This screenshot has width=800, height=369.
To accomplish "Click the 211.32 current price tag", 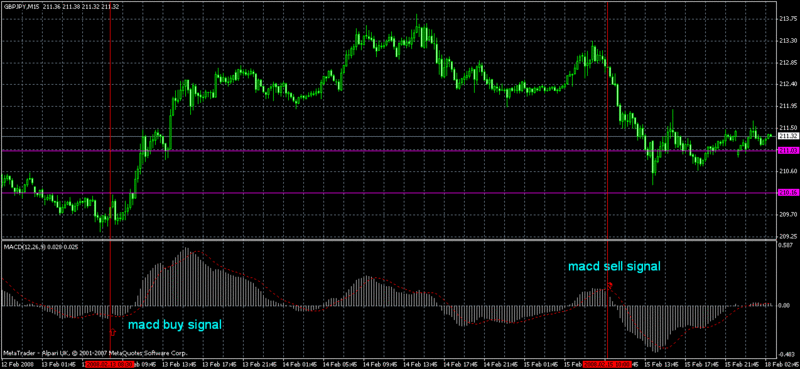I will [789, 136].
